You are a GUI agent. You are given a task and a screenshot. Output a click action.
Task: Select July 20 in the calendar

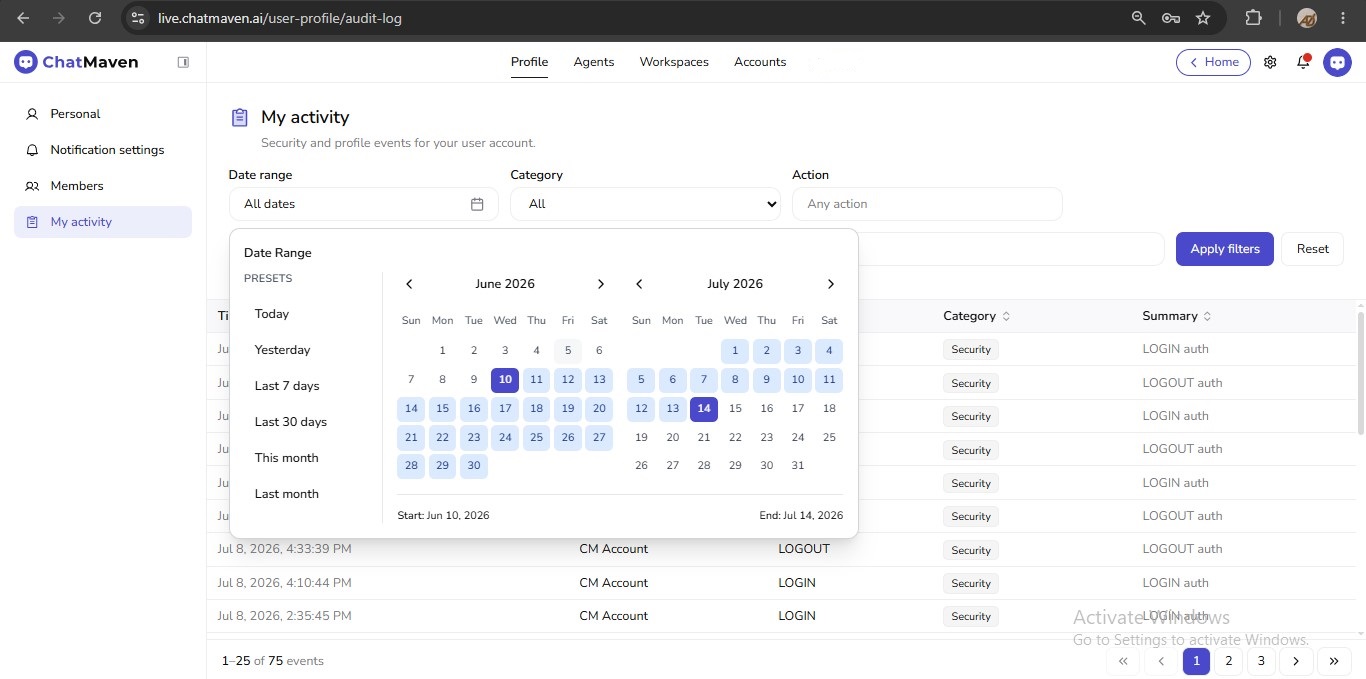pyautogui.click(x=673, y=438)
